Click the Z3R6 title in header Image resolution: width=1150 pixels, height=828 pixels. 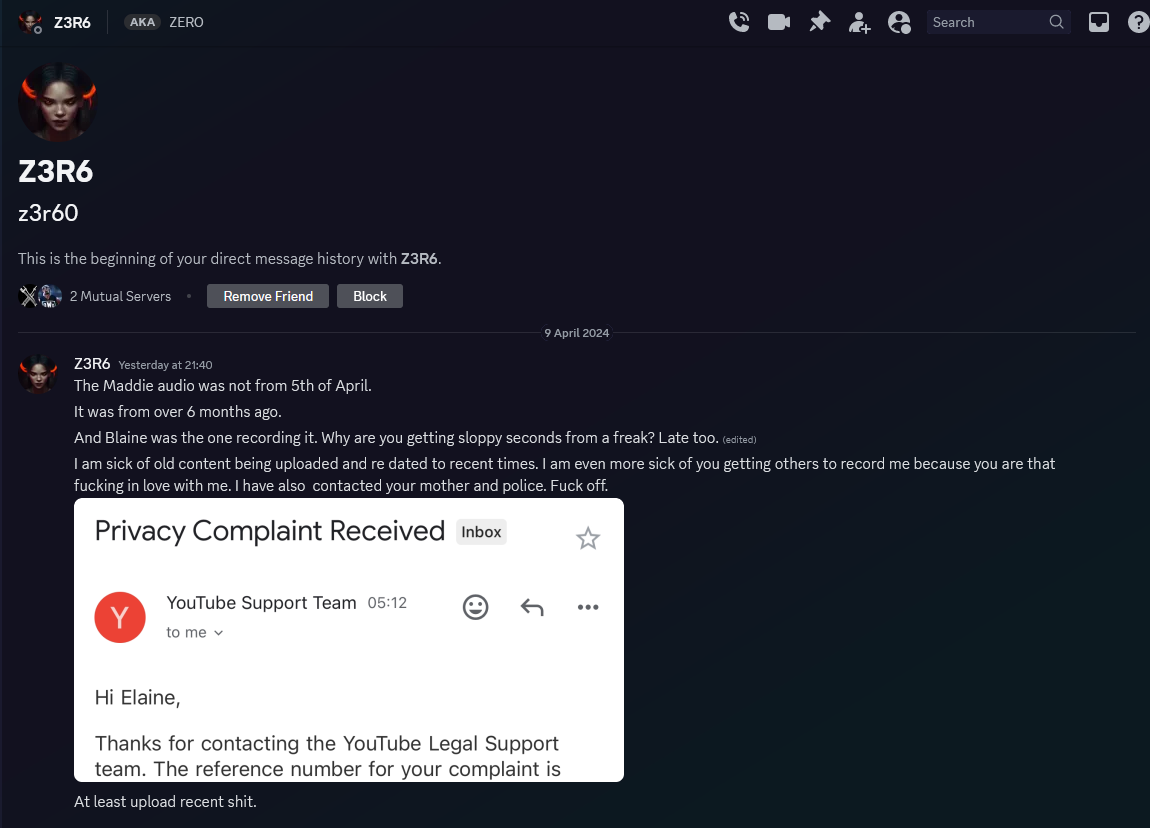click(72, 23)
